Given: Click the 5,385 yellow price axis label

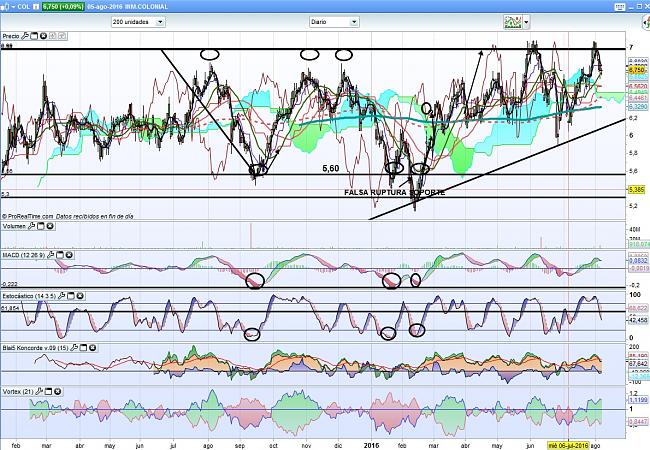Looking at the screenshot, I should click(x=636, y=190).
